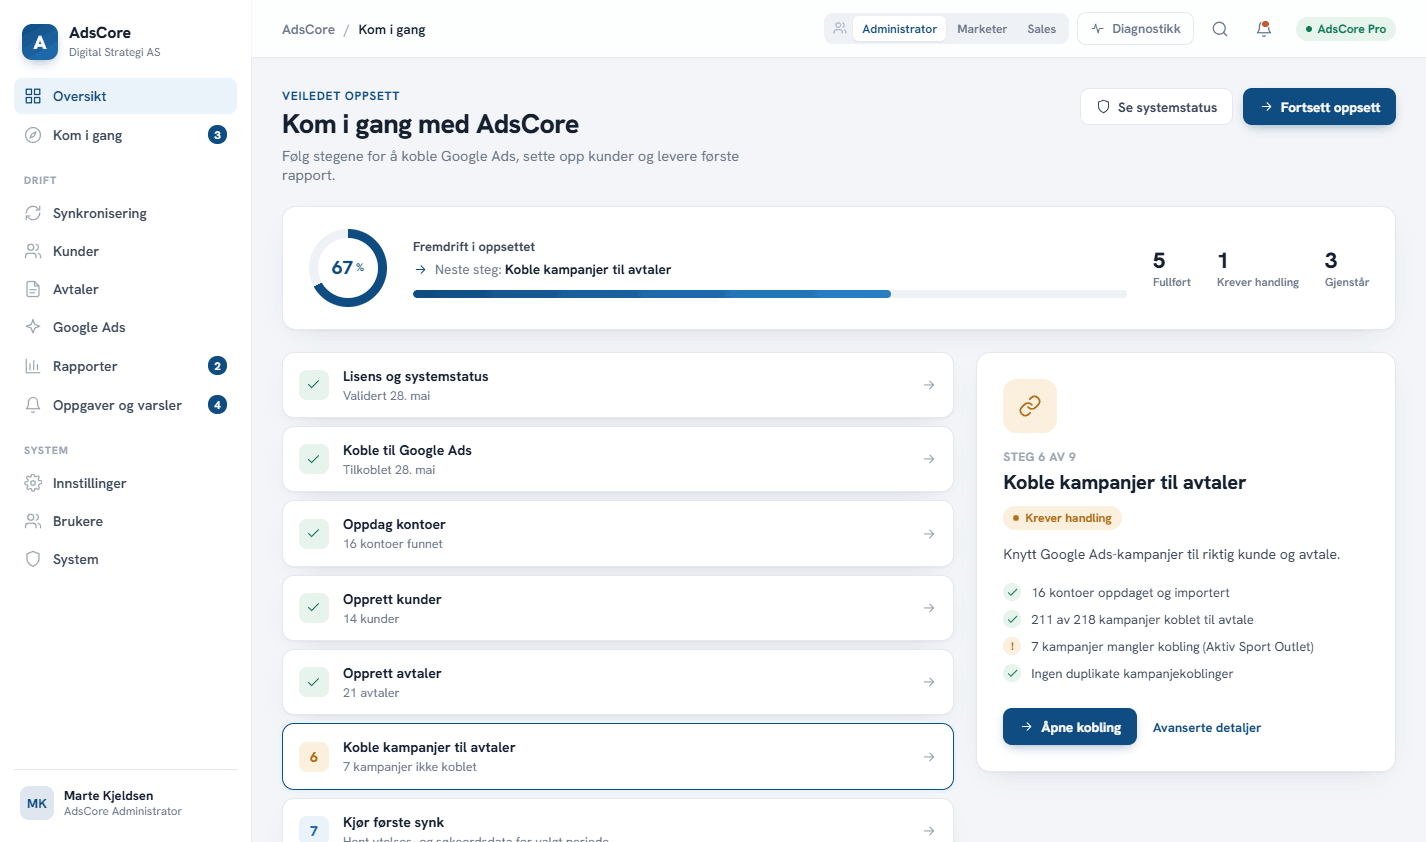Screen dimensions: 1426x842
Task: Click Marte Kjeldsen user profile
Action: tap(125, 803)
